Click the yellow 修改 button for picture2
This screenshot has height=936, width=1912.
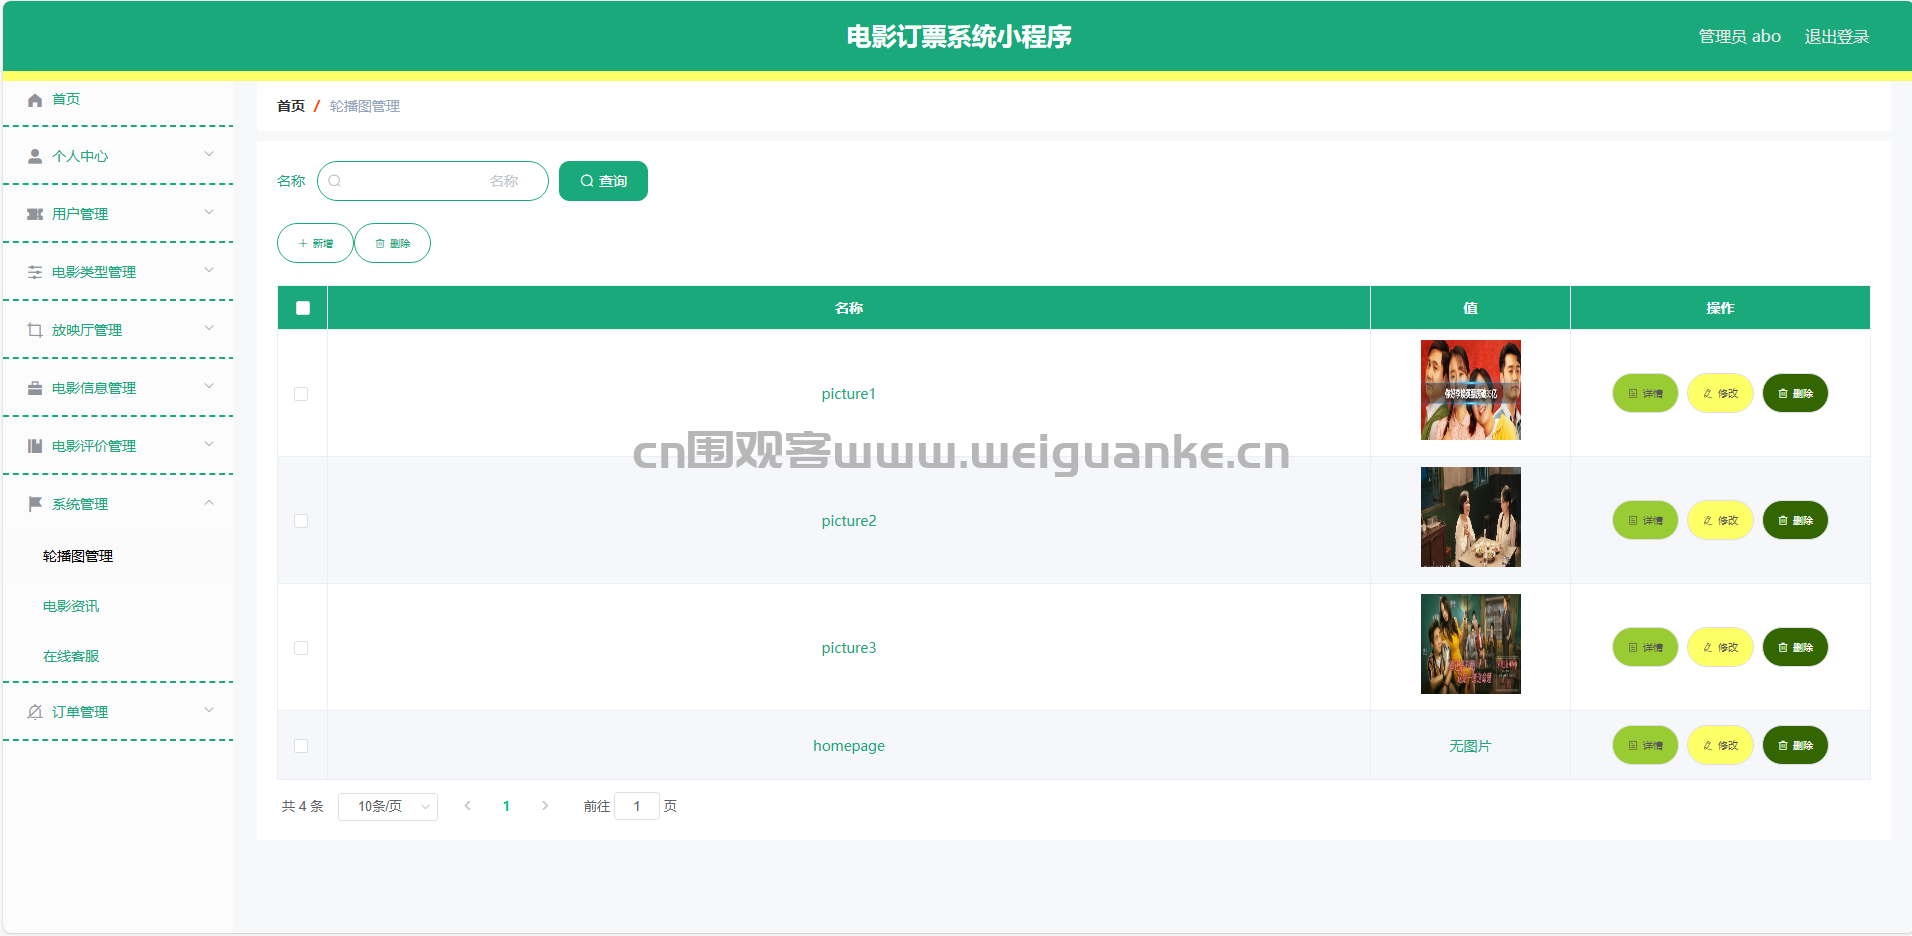[1720, 520]
